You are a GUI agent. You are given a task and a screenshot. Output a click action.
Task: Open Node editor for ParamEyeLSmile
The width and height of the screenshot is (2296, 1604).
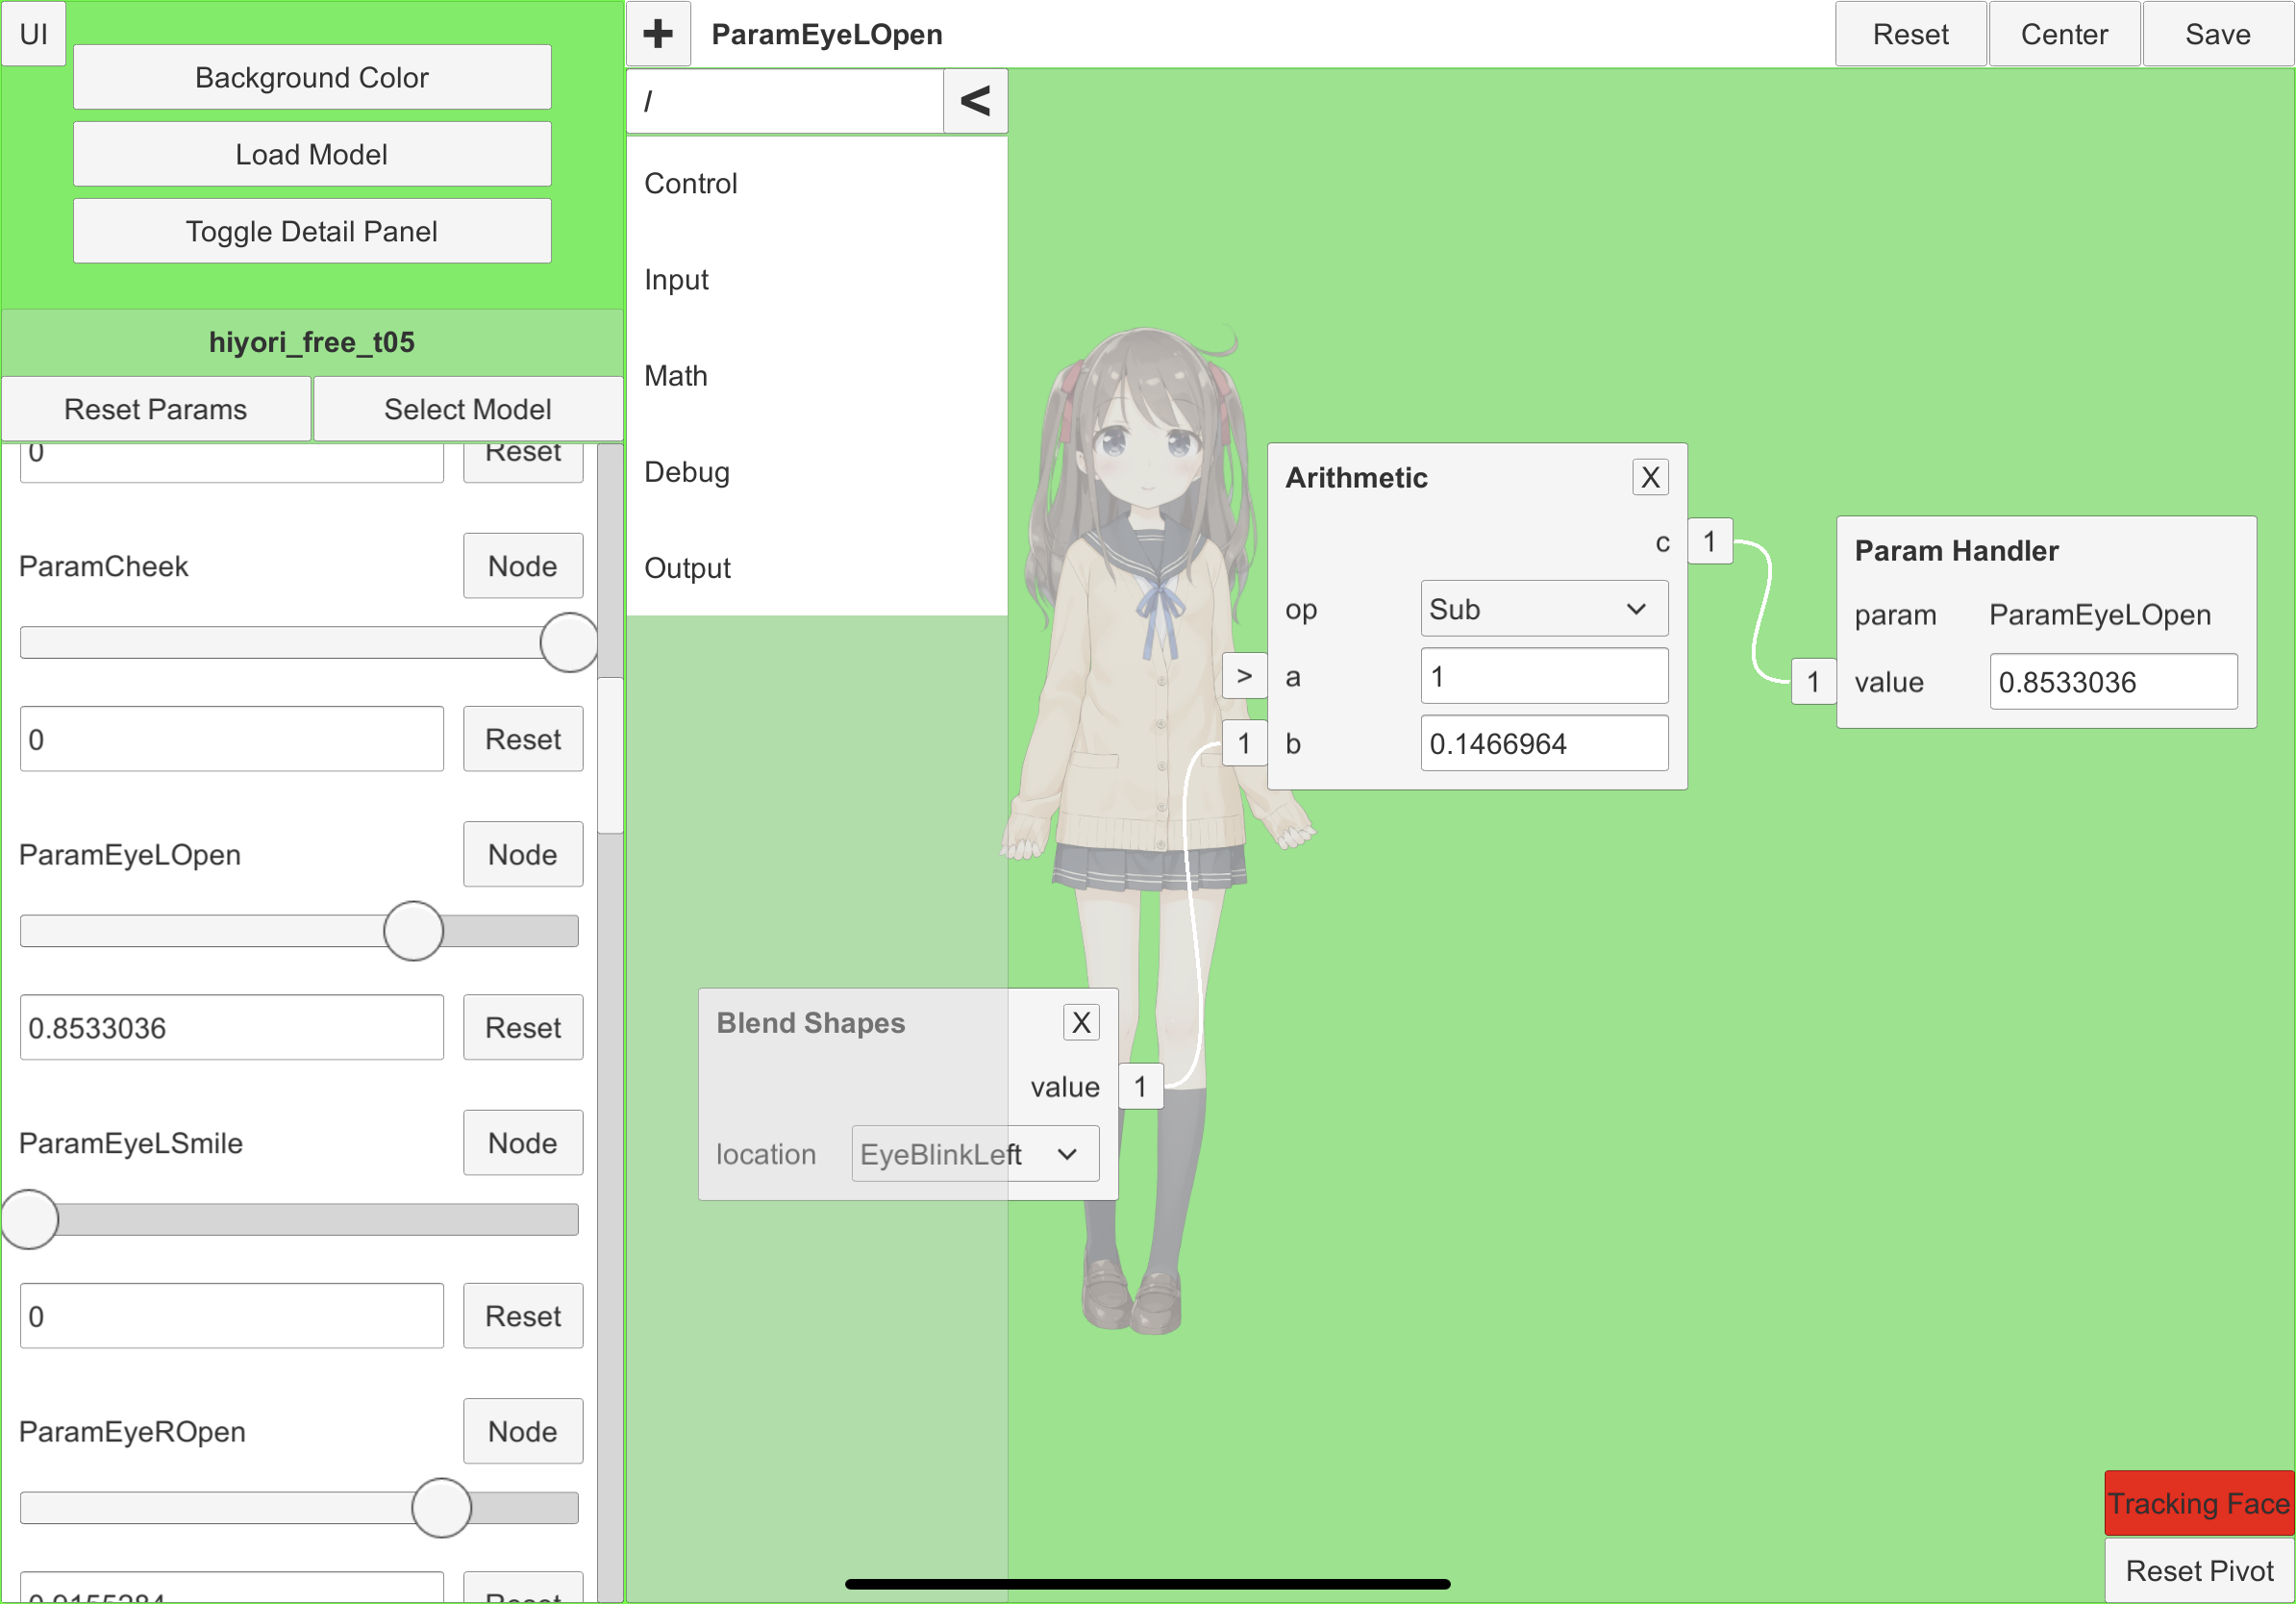click(x=522, y=1143)
